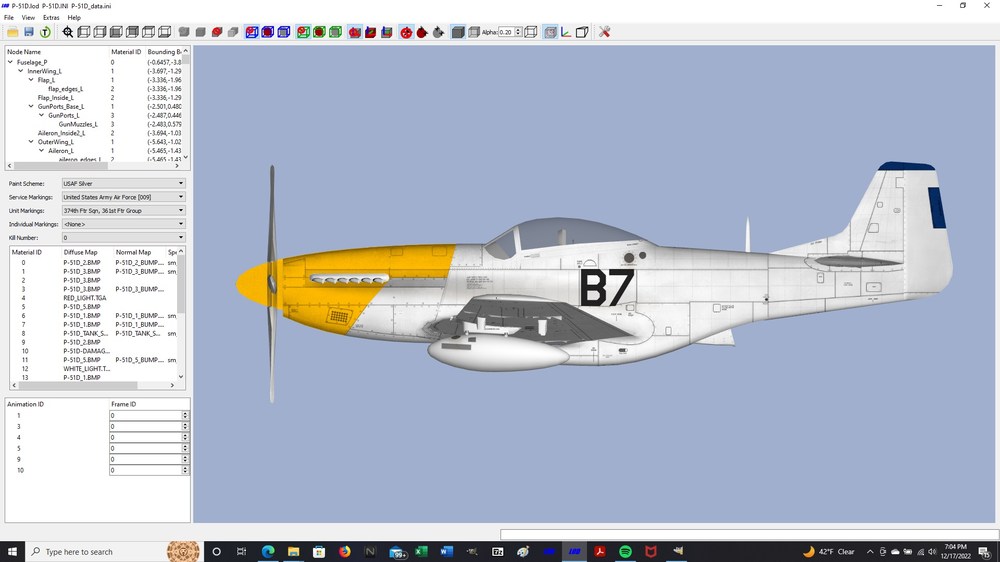The image size is (1000, 562).
Task: Open the File menu
Action: click(9, 18)
